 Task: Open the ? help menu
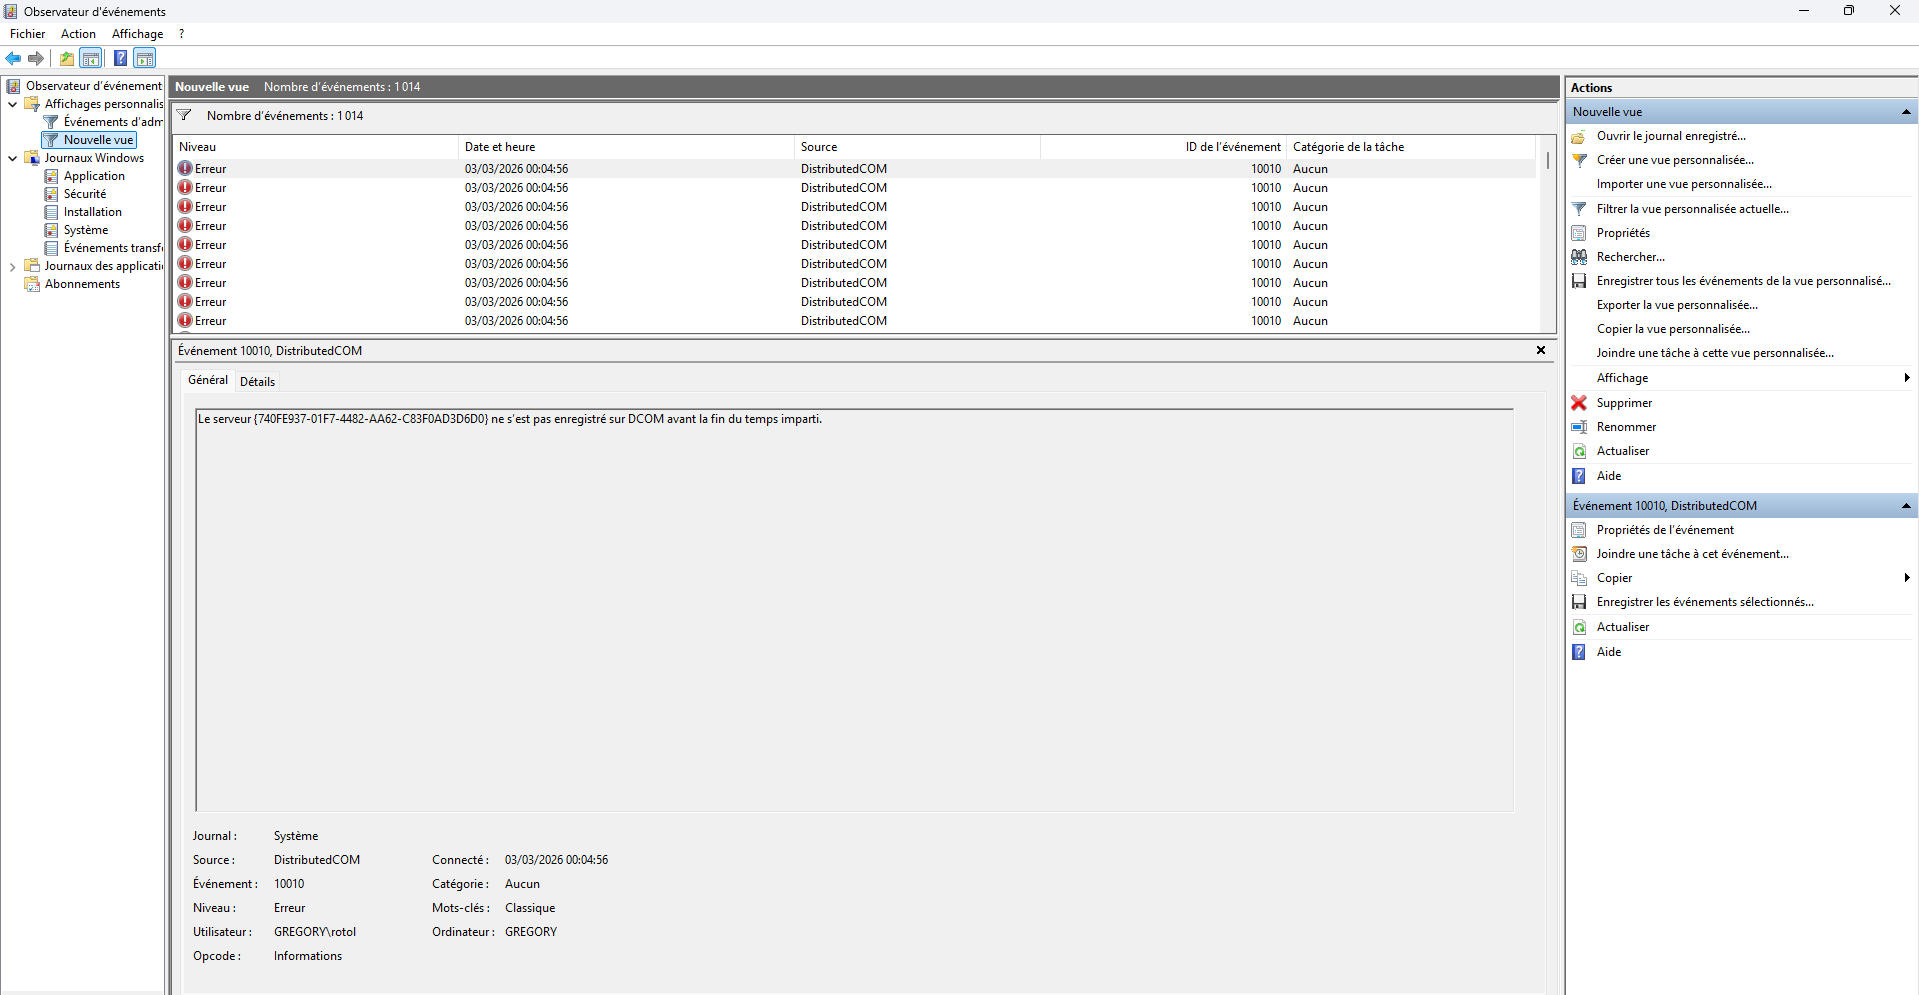point(181,34)
